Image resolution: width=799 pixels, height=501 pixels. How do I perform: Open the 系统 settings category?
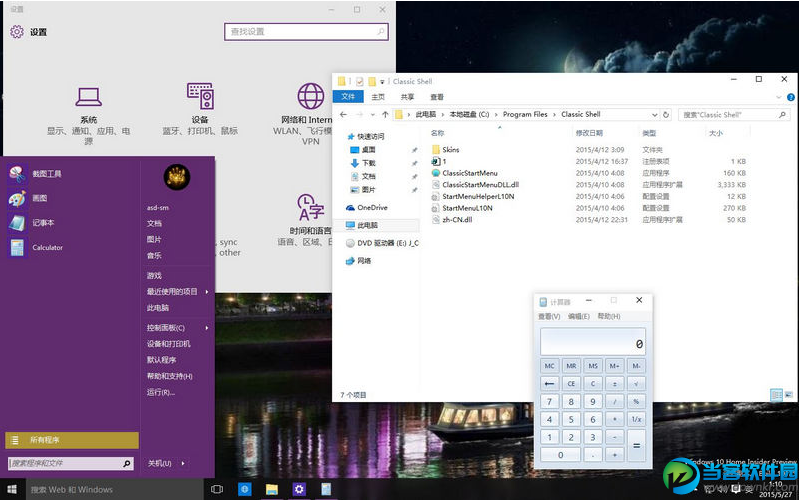point(88,108)
